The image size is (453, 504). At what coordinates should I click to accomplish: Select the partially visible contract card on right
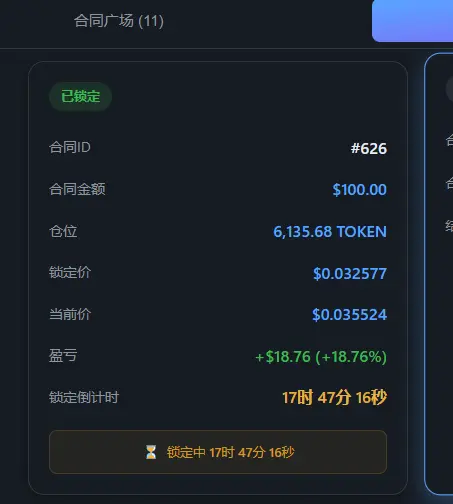point(439,274)
